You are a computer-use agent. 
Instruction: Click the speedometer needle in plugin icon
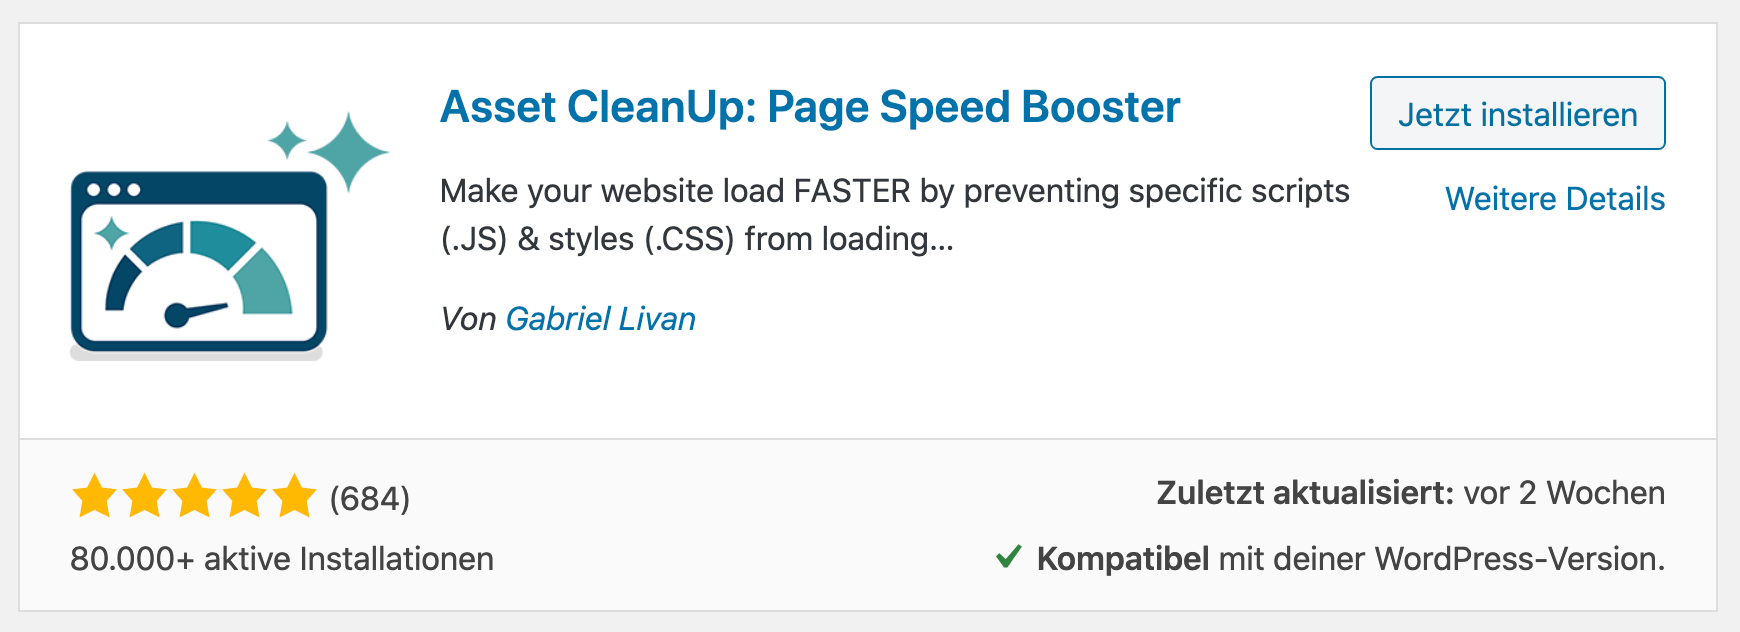tap(199, 312)
